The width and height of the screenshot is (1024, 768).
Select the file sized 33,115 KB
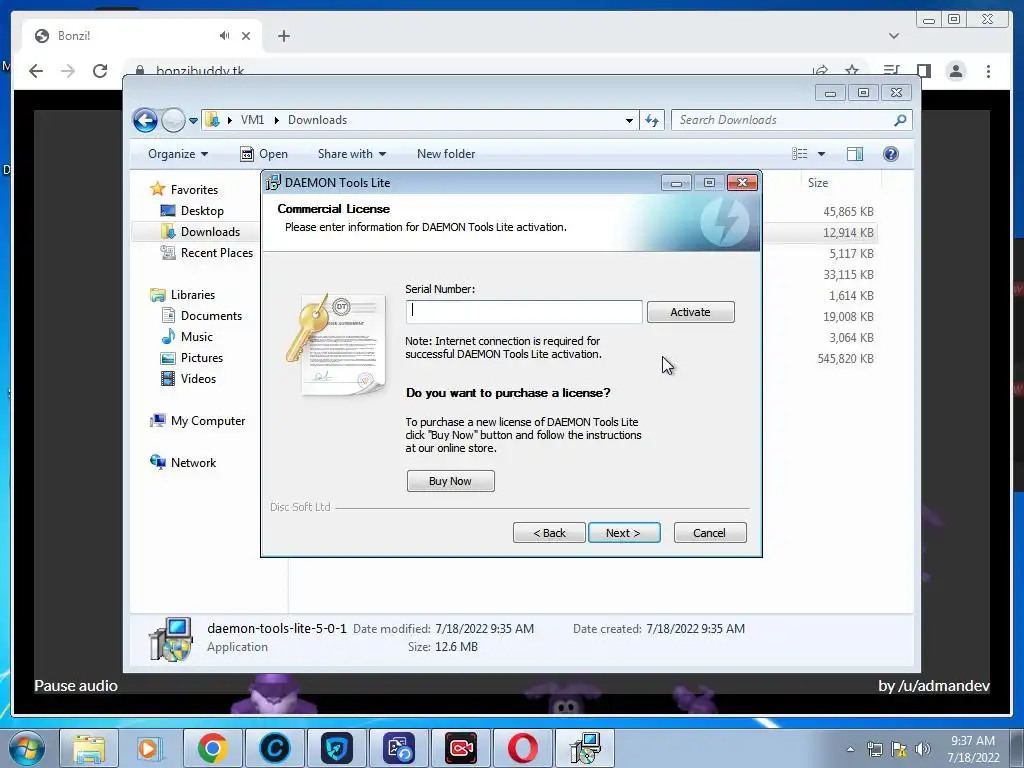point(848,275)
